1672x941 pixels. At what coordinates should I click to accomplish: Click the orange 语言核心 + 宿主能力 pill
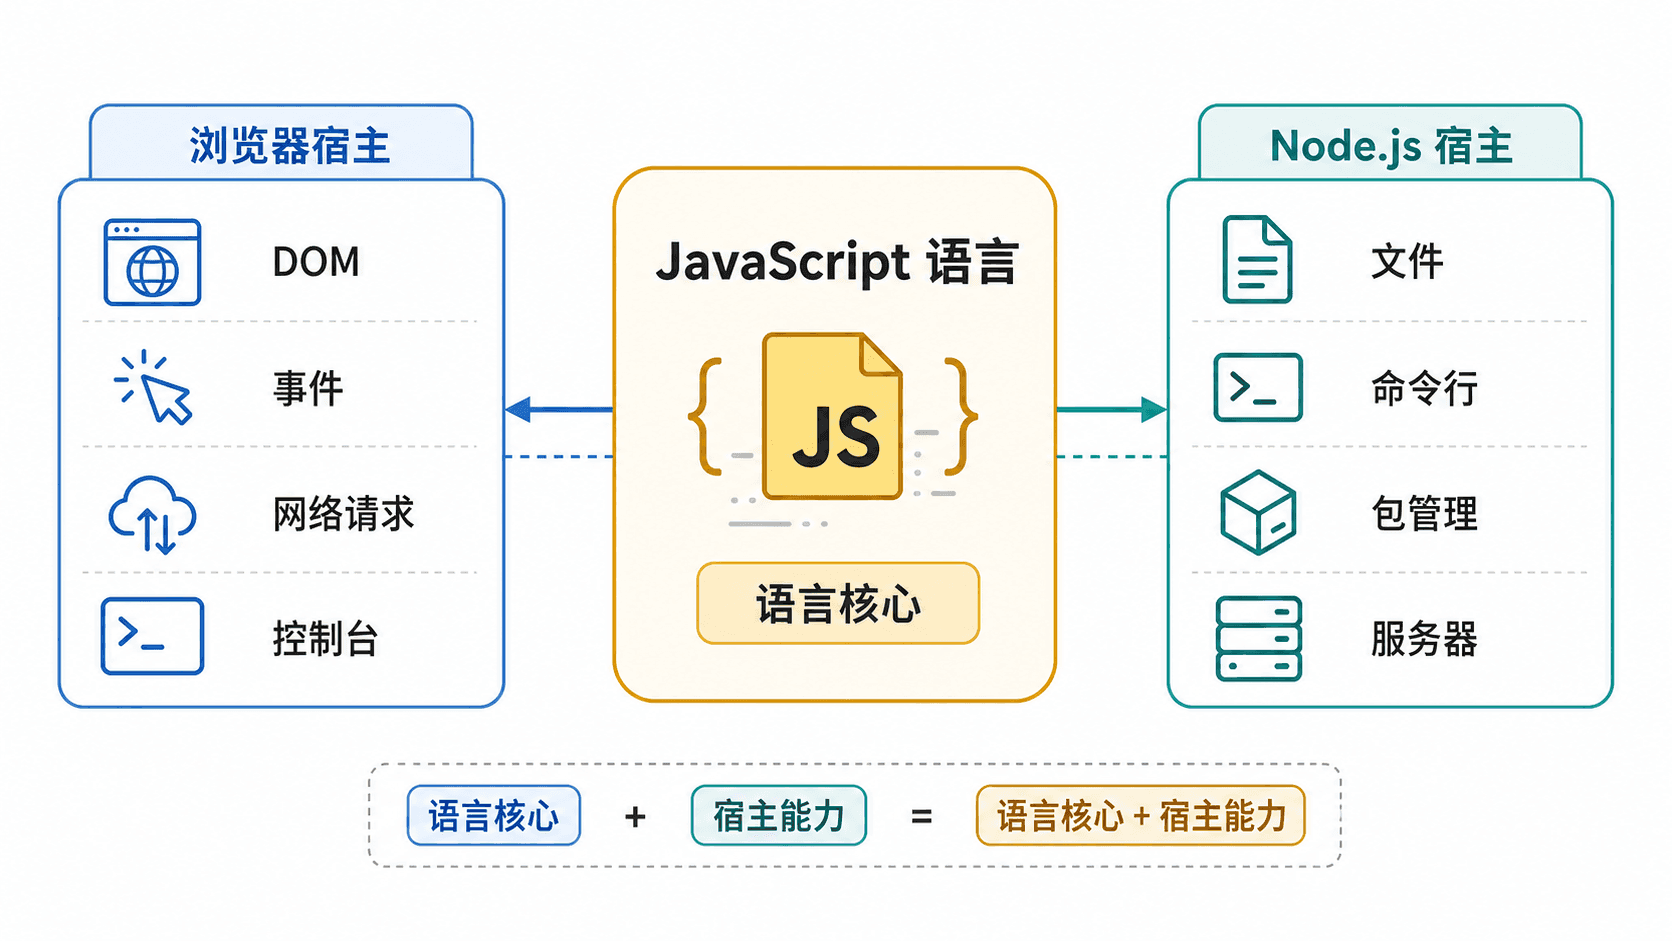tap(1141, 816)
